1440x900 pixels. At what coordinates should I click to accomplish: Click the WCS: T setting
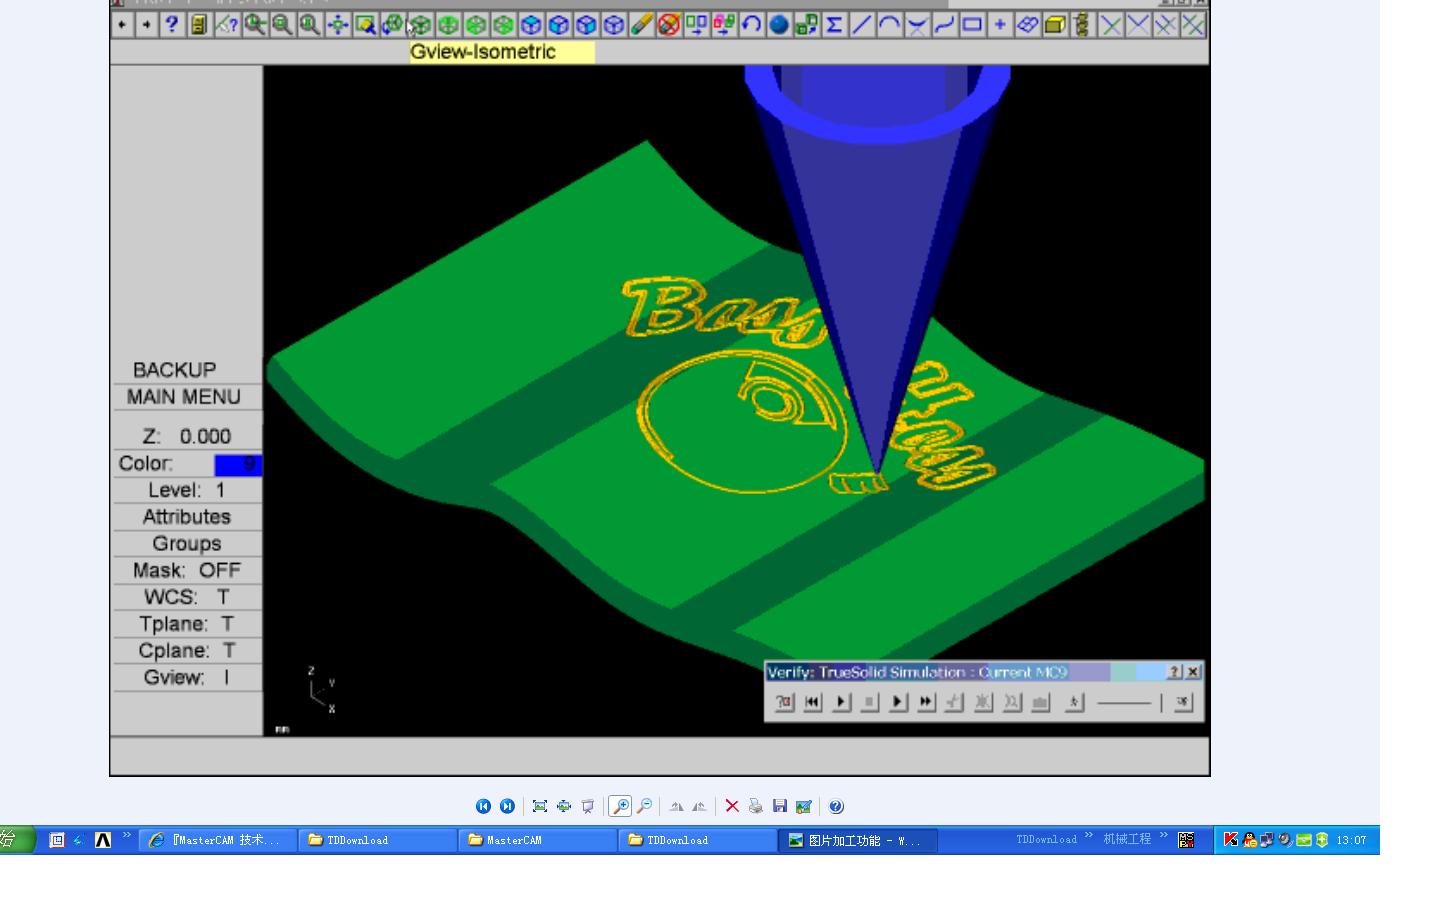click(187, 597)
